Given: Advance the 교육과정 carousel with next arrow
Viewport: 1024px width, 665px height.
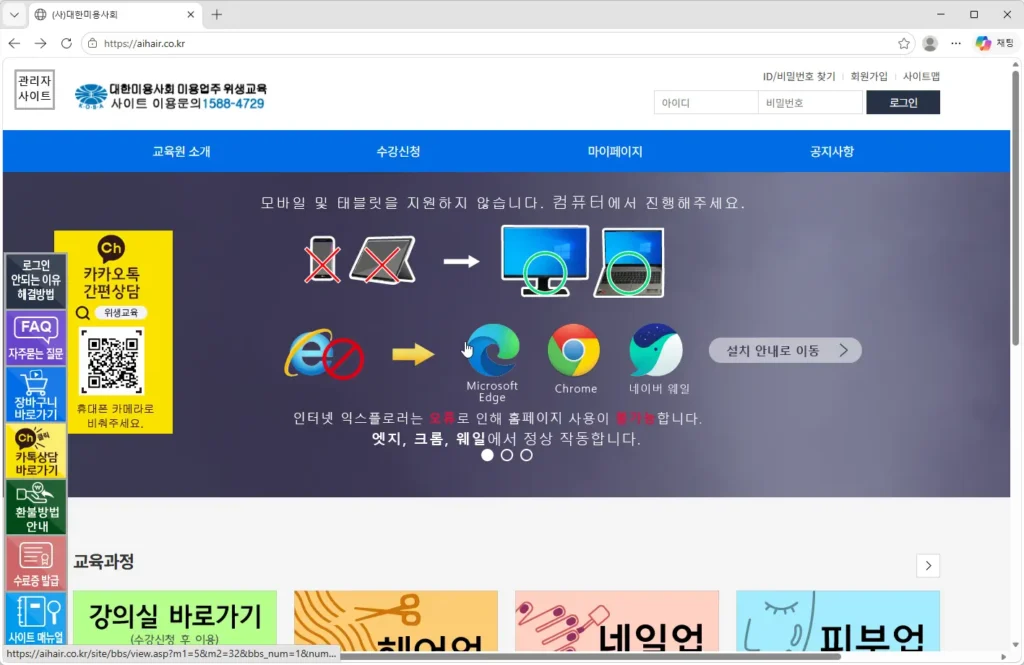Looking at the screenshot, I should point(928,566).
